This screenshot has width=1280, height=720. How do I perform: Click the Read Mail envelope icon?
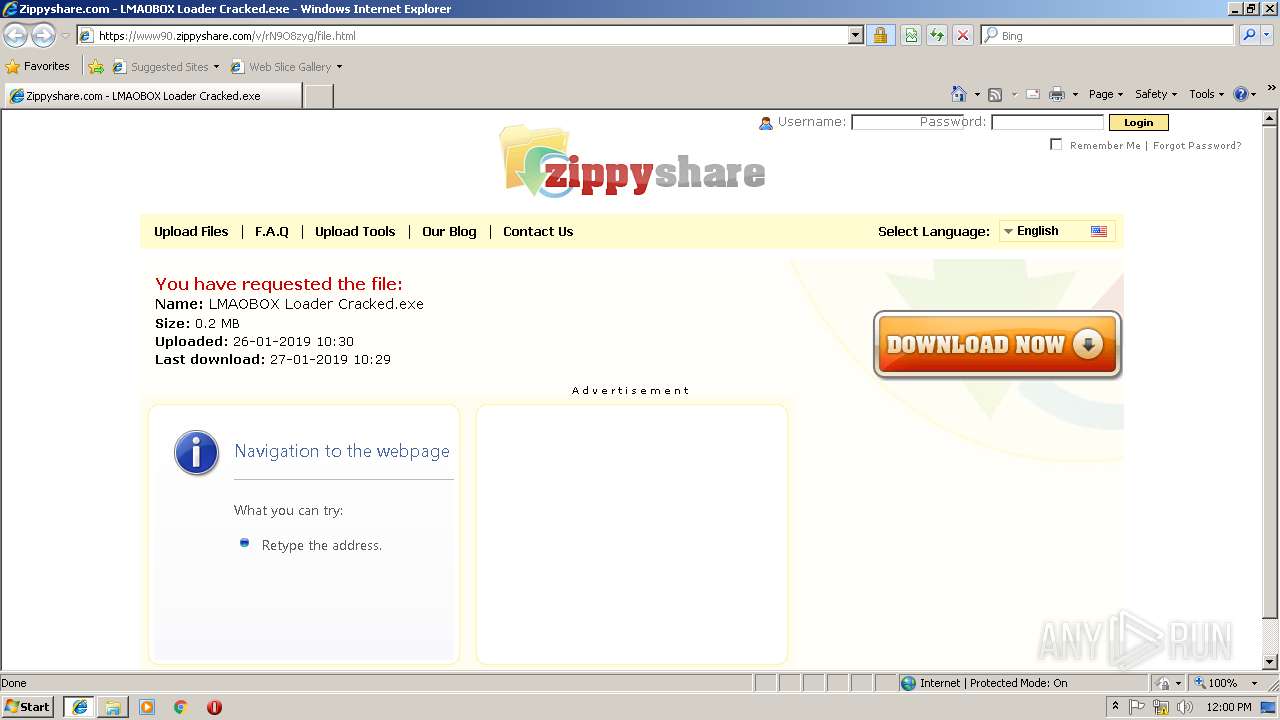click(x=1033, y=94)
